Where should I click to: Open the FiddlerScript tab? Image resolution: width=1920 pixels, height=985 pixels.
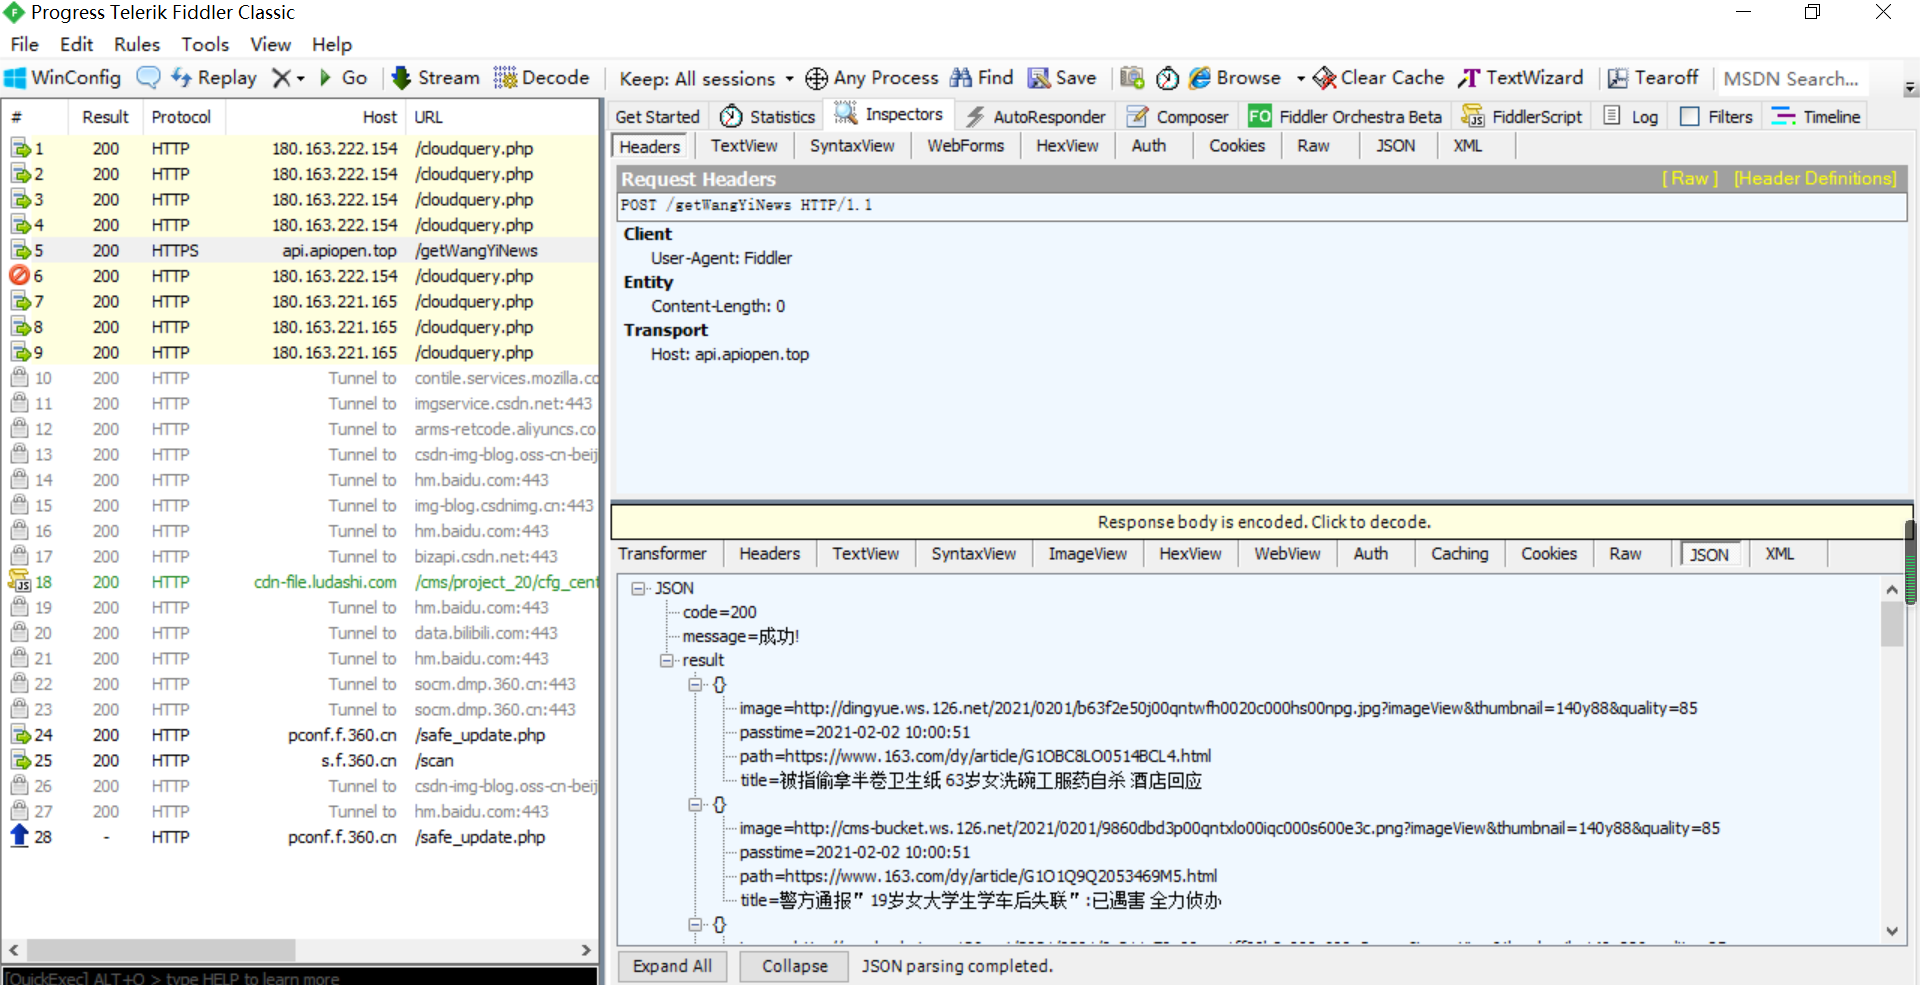[x=1521, y=117]
